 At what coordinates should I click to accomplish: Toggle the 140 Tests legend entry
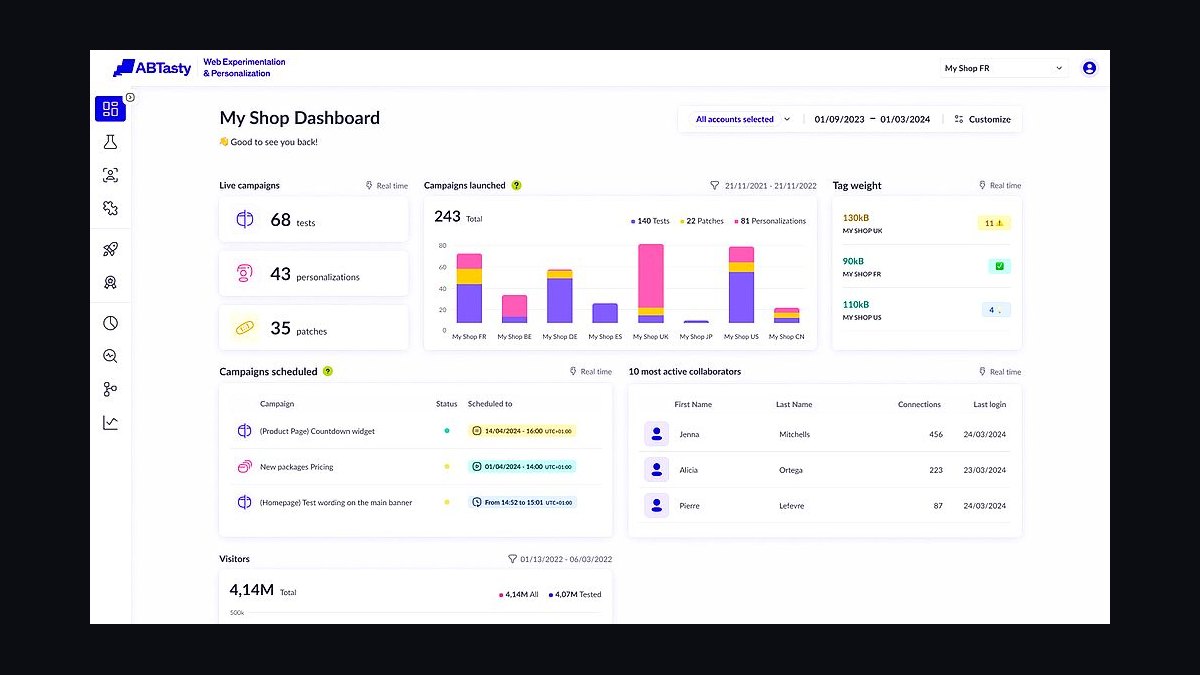coord(650,221)
